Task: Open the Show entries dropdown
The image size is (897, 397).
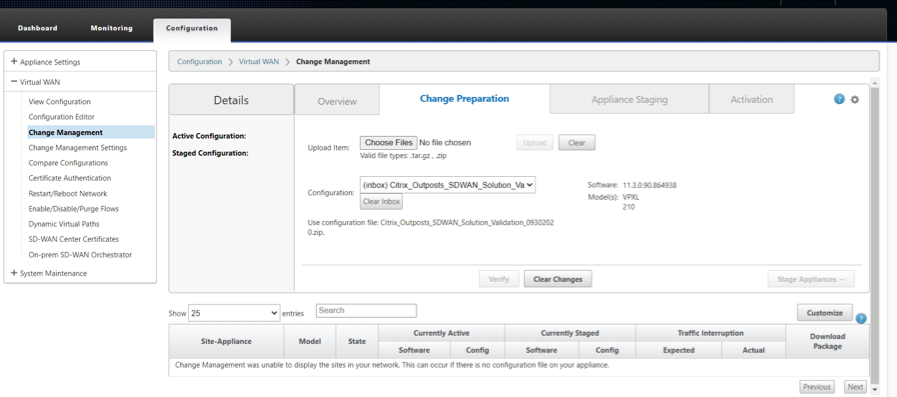Action: 234,313
